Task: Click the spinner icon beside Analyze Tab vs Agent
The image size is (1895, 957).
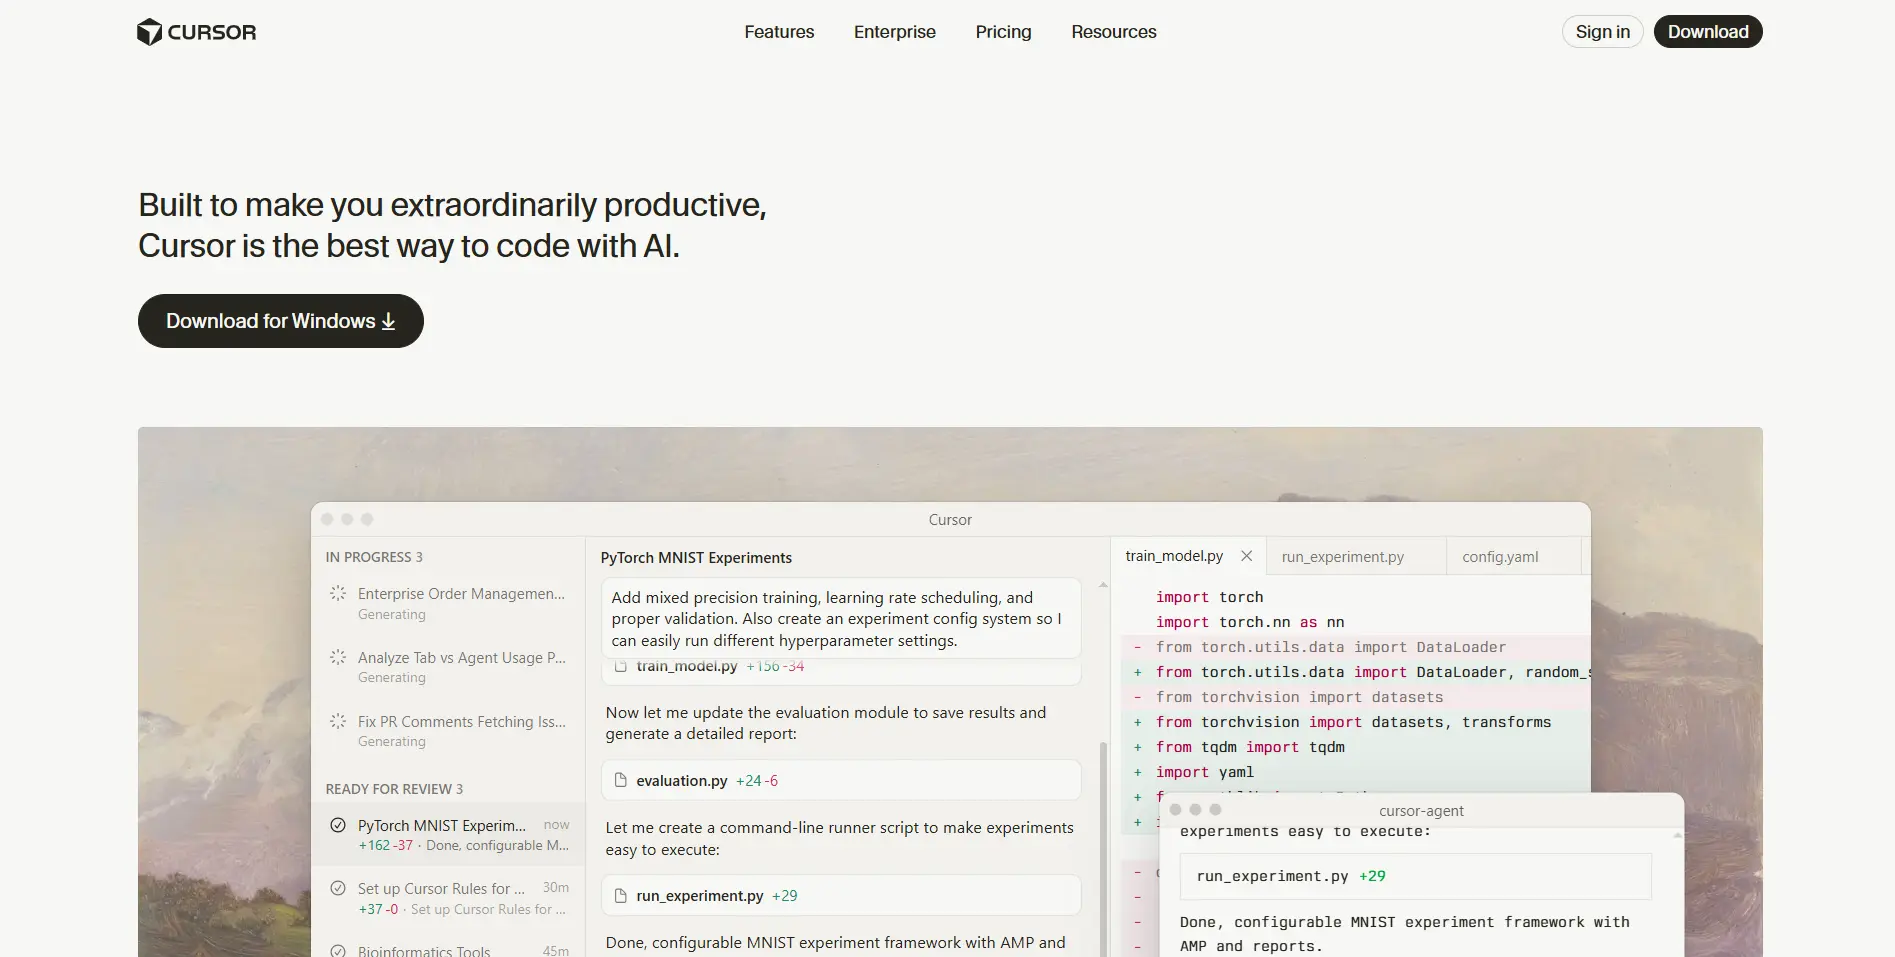Action: (x=338, y=657)
